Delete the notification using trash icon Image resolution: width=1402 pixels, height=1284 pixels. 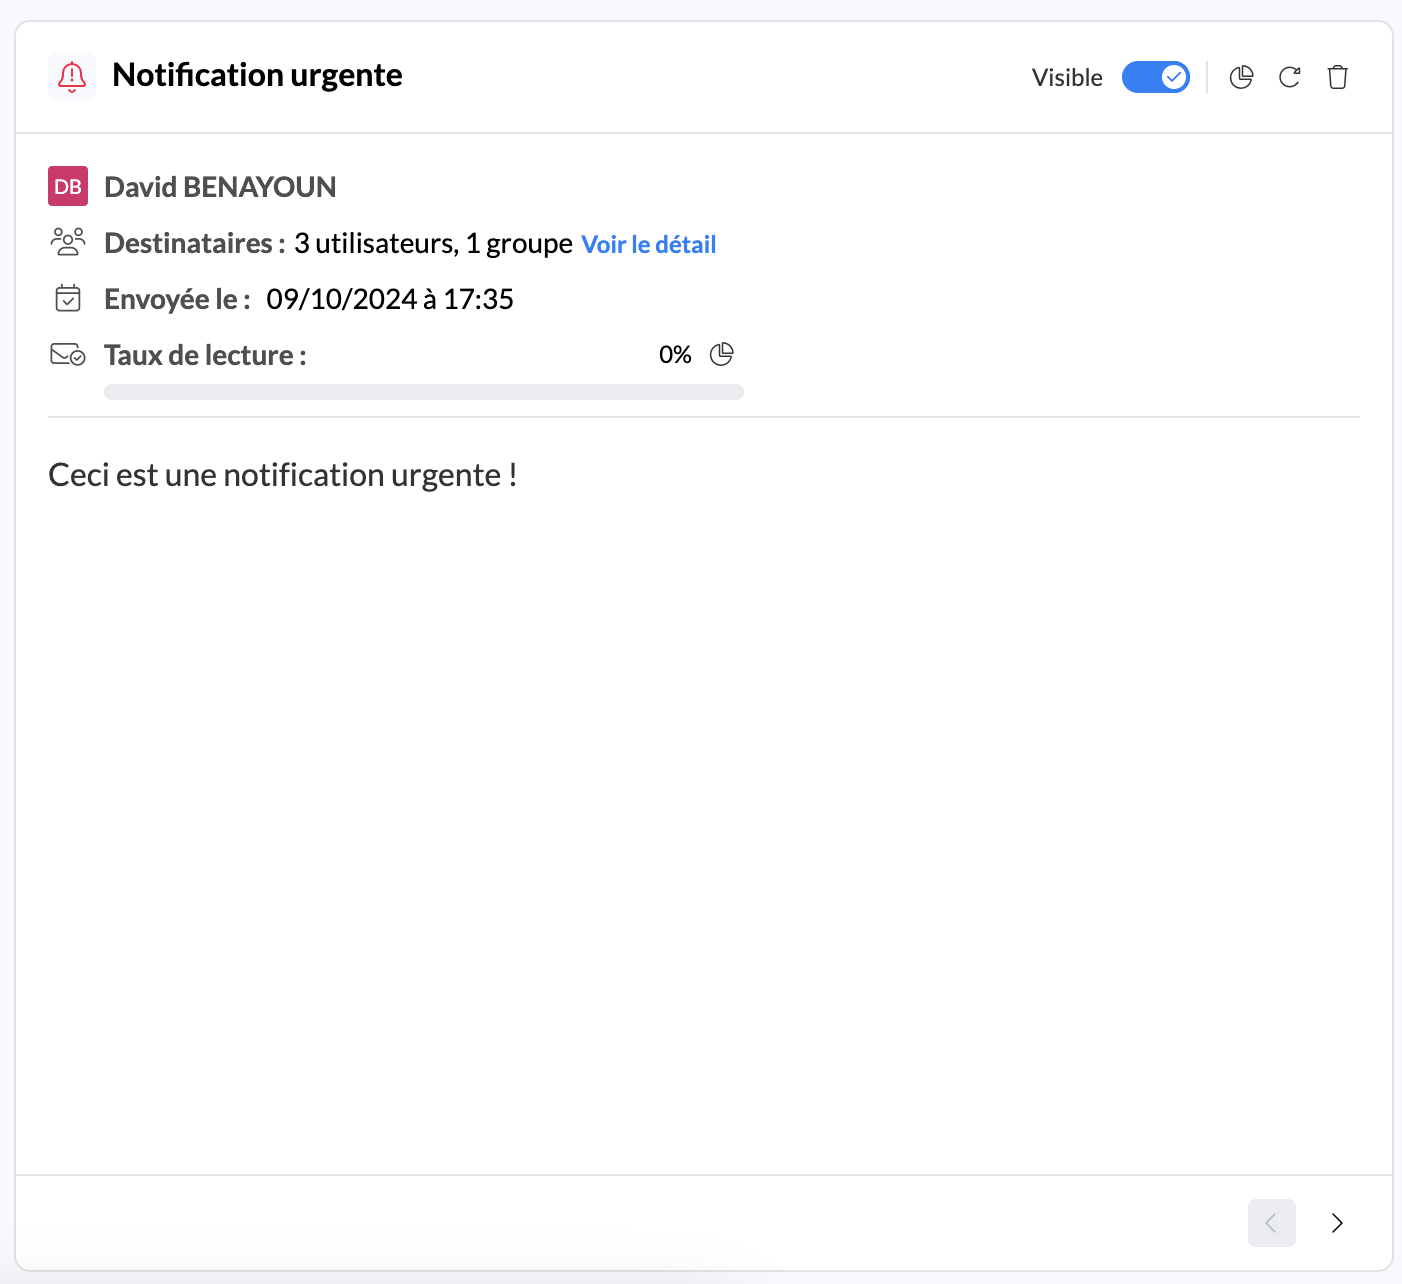click(x=1337, y=77)
